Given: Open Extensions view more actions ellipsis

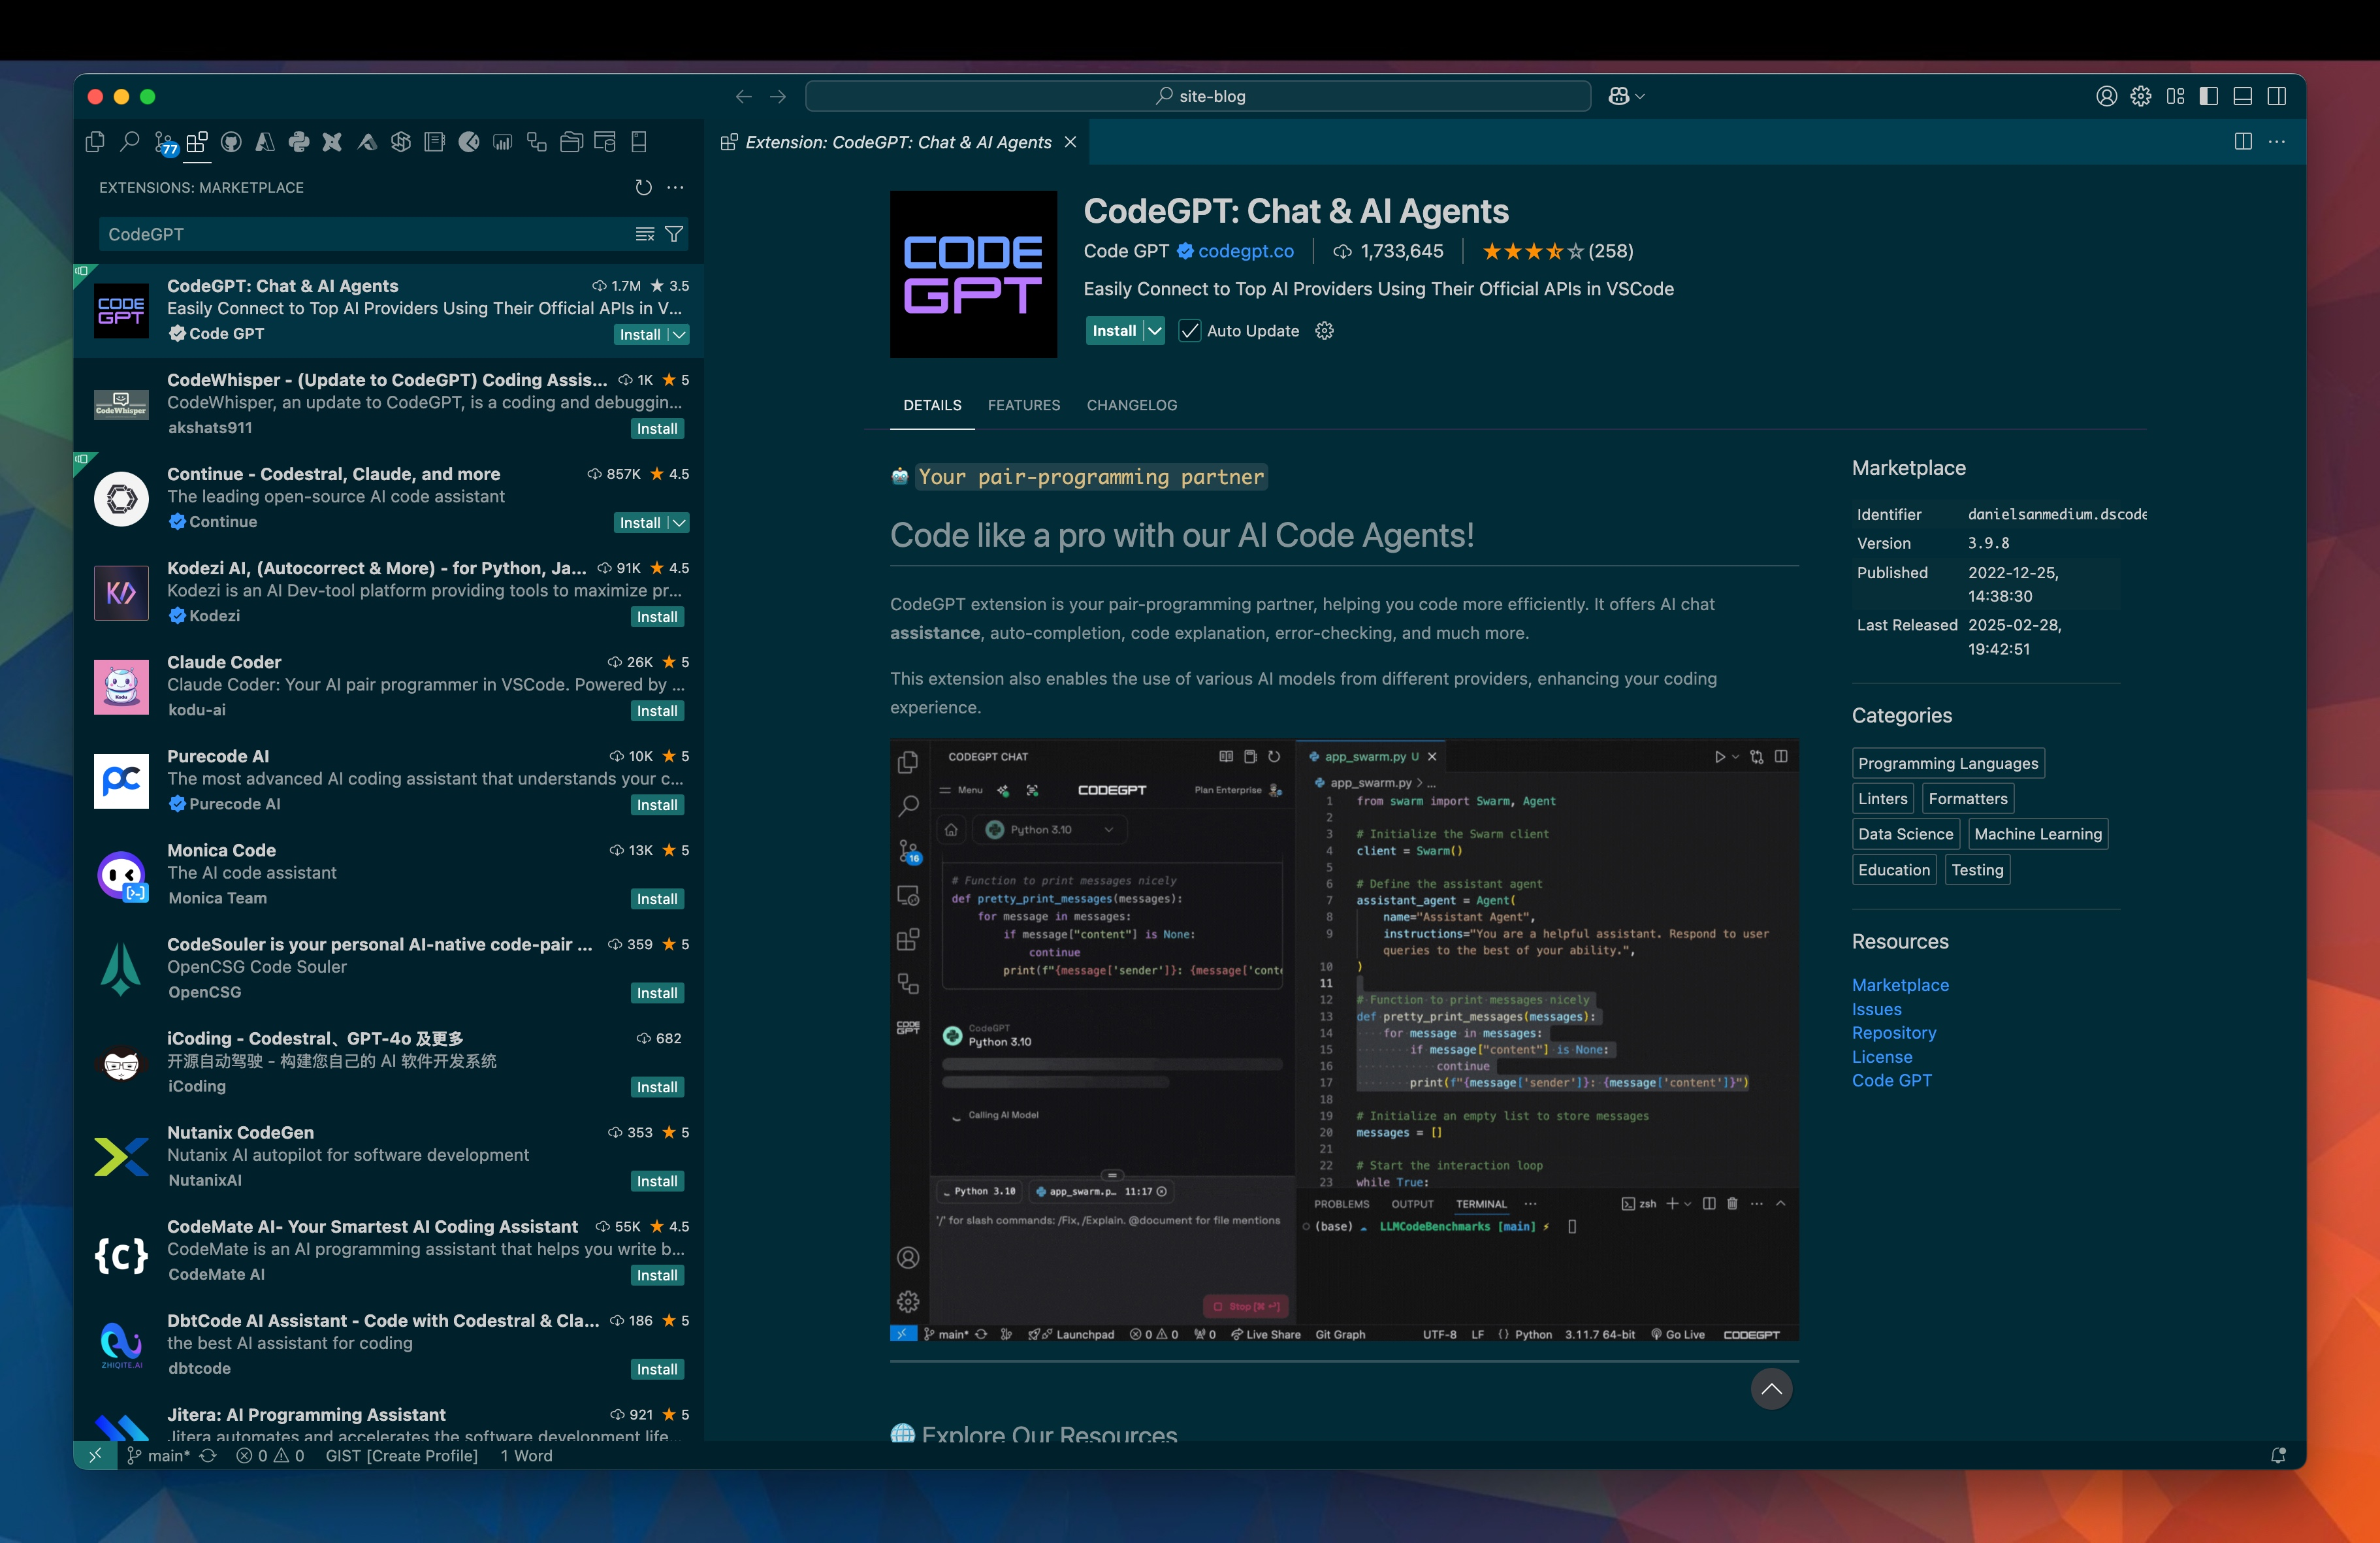Looking at the screenshot, I should coord(676,187).
